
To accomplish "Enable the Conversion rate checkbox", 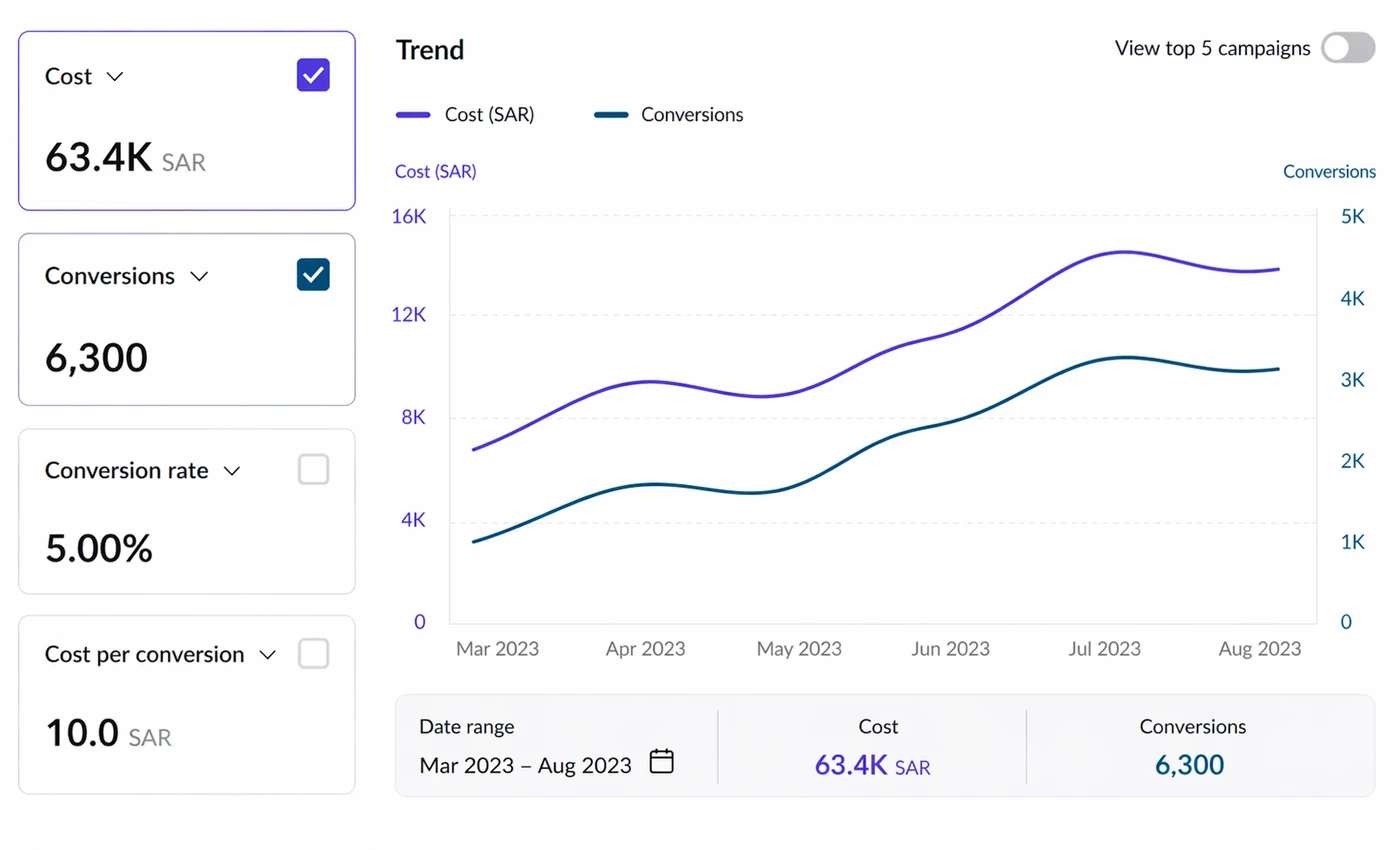I will point(313,469).
